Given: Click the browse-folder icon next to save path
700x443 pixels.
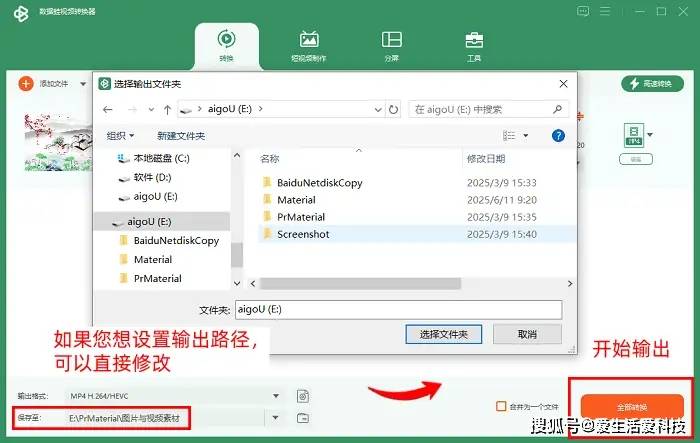Looking at the screenshot, I should (302, 417).
